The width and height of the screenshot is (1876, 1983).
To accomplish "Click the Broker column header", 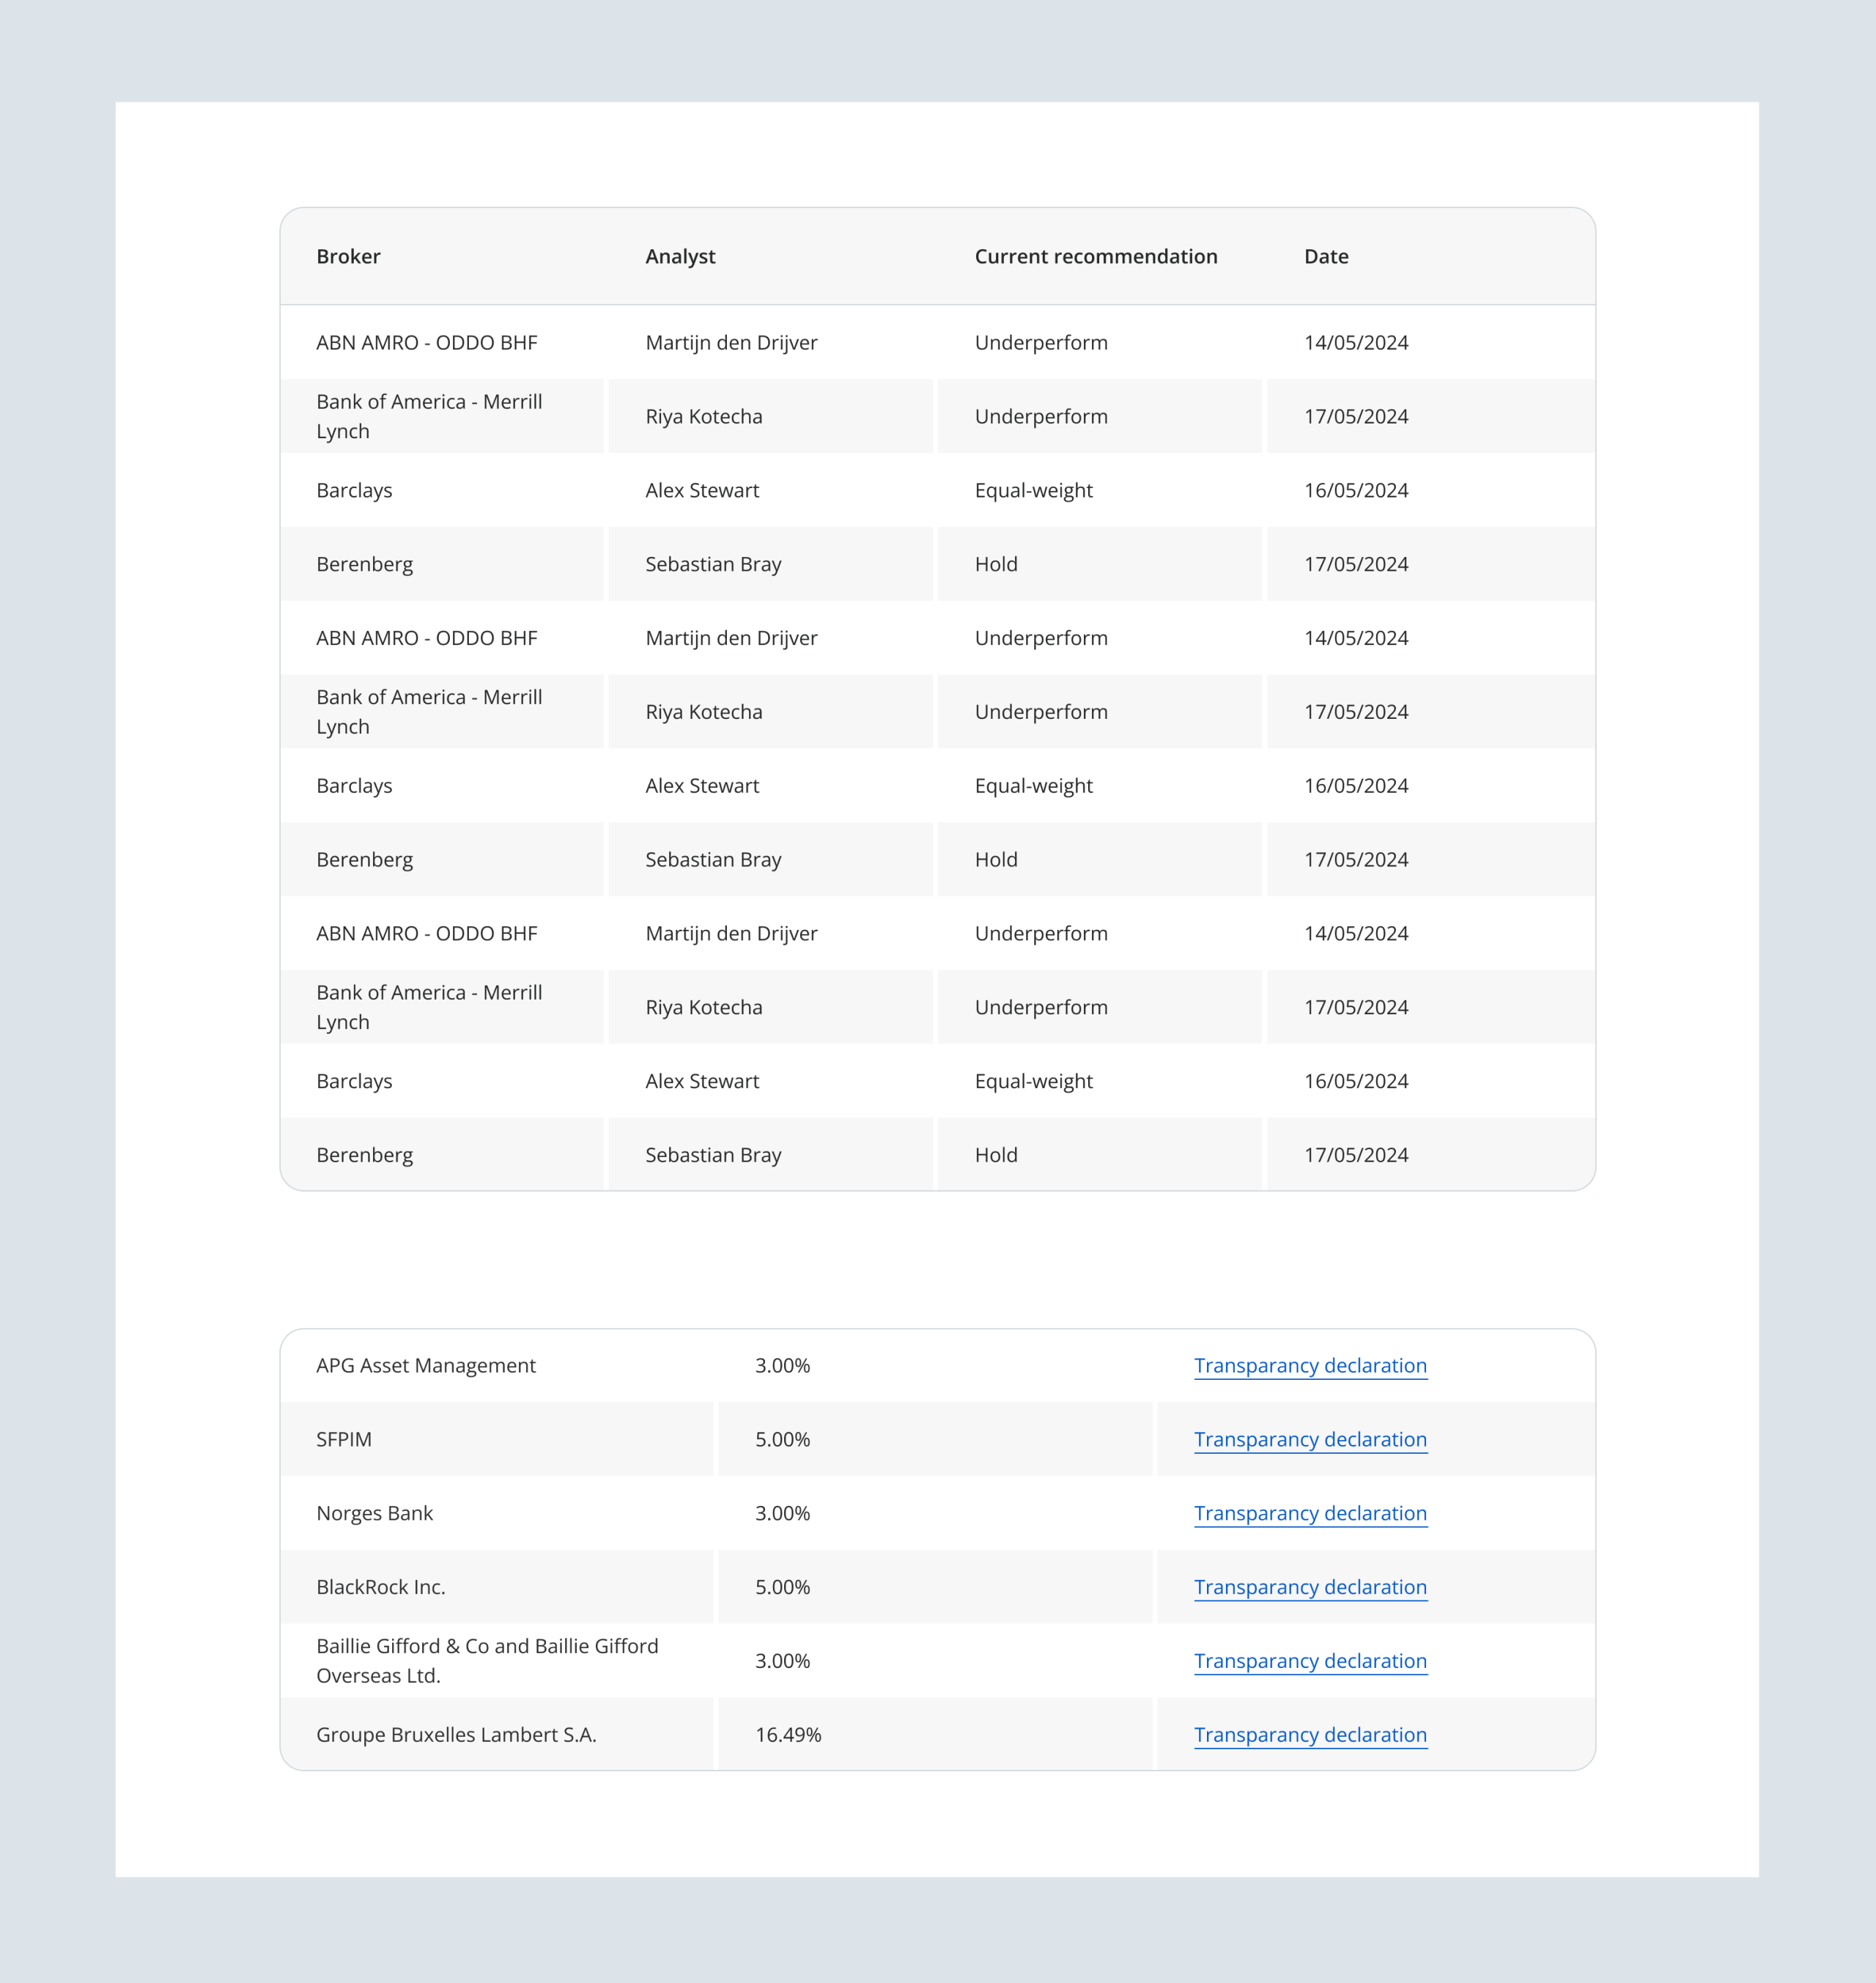I will click(x=348, y=256).
